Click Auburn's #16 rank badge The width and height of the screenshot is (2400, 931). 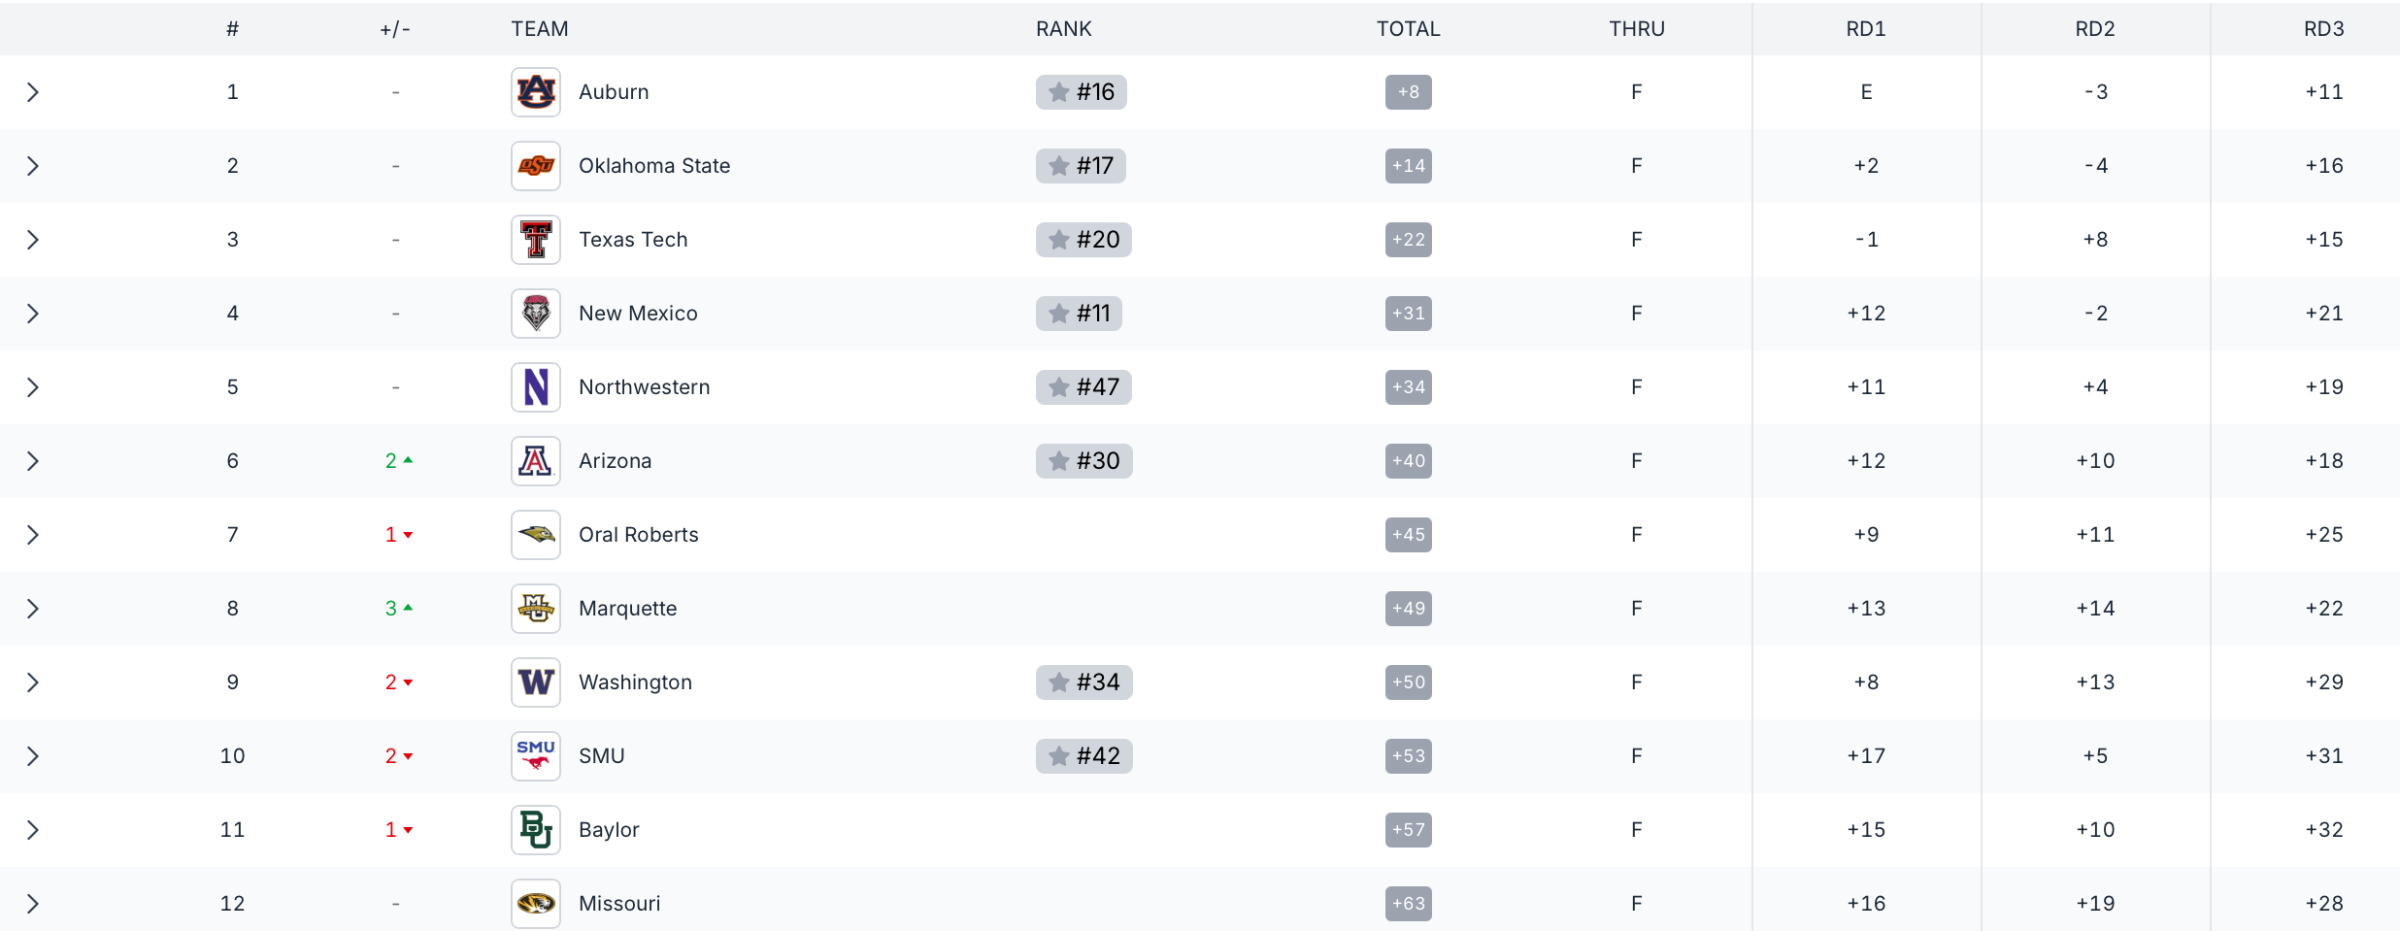1081,92
